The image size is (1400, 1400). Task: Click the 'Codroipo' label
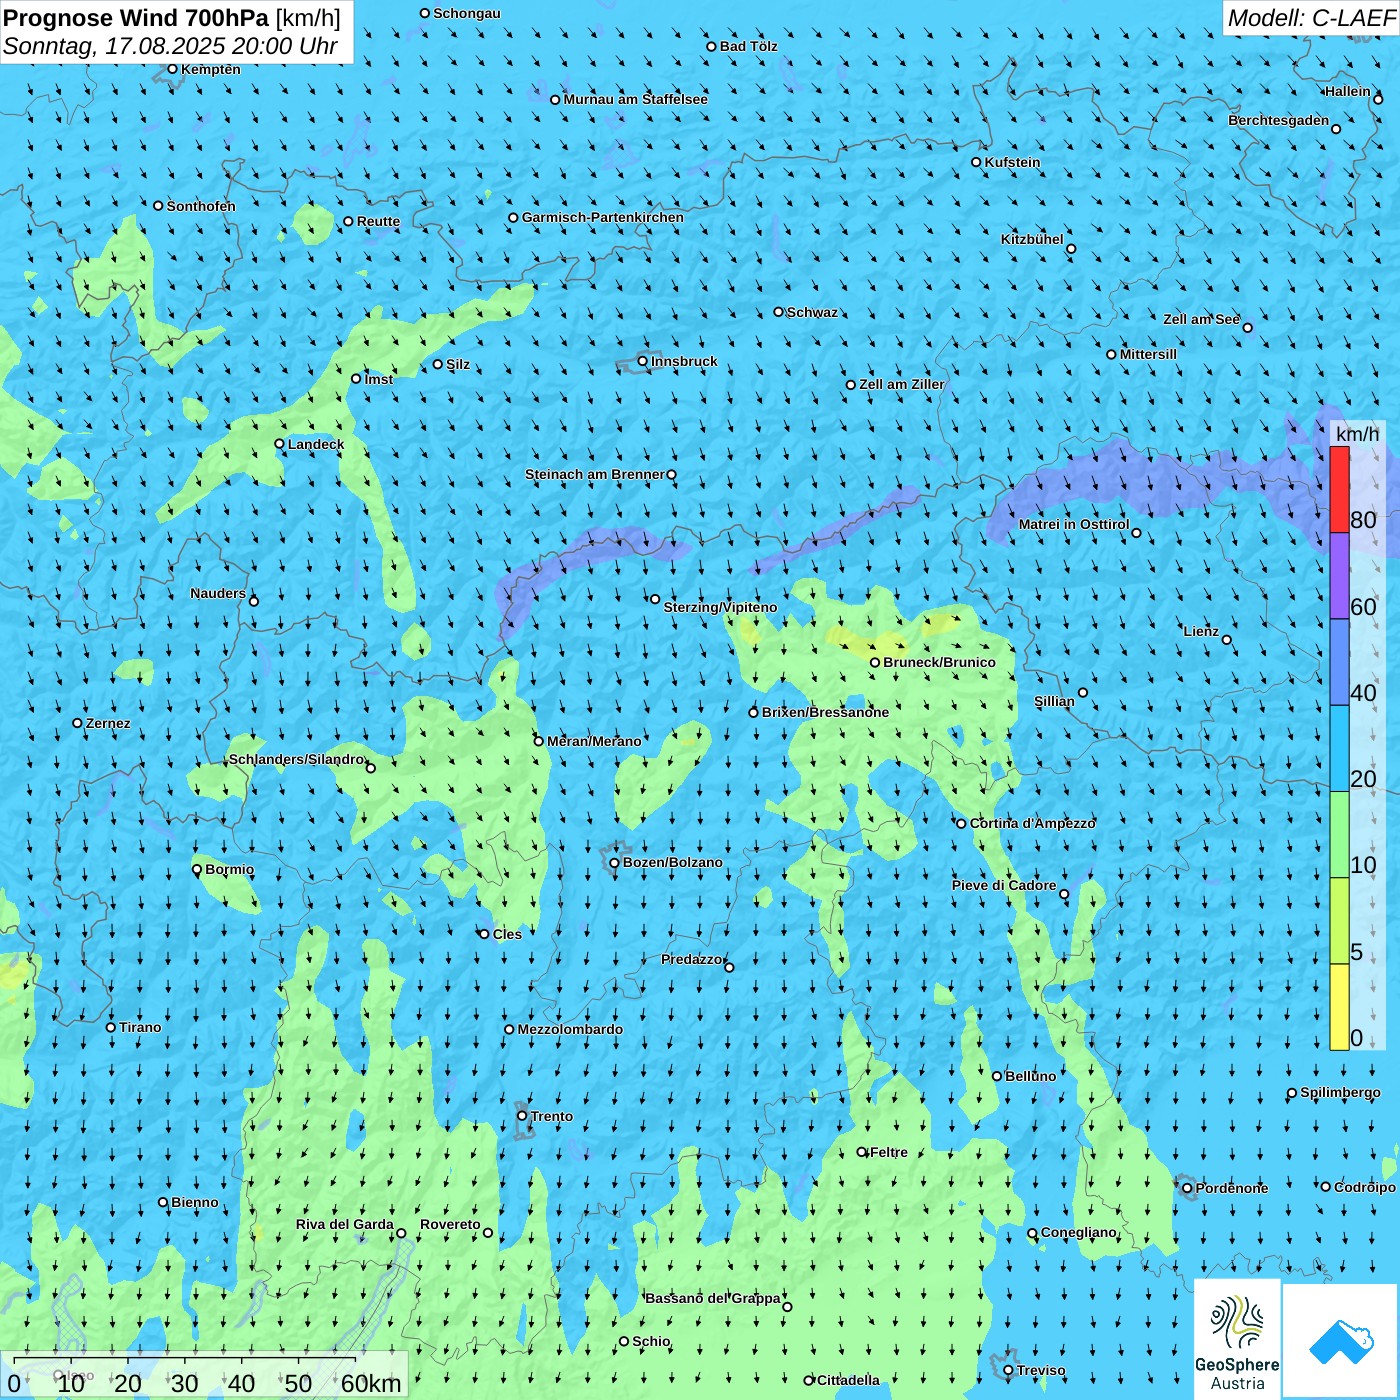click(x=1365, y=1187)
